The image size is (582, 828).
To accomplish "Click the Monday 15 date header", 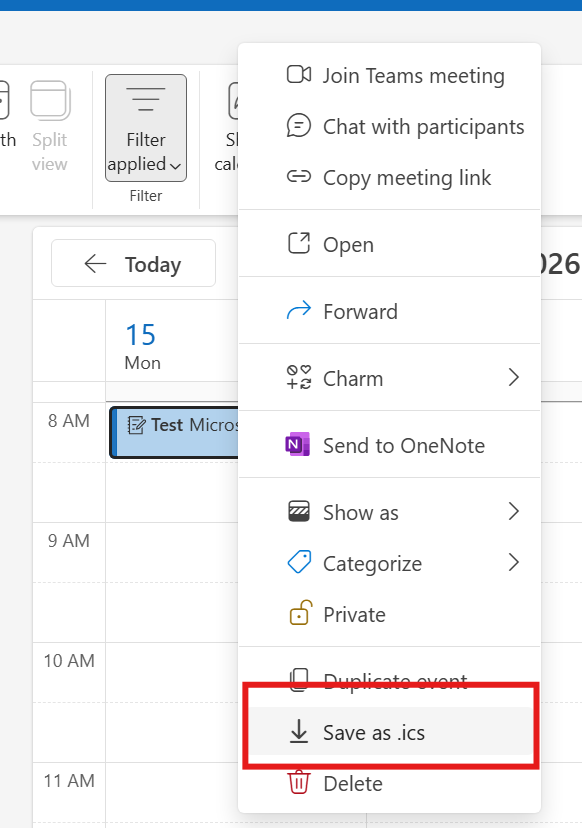I will (x=141, y=346).
